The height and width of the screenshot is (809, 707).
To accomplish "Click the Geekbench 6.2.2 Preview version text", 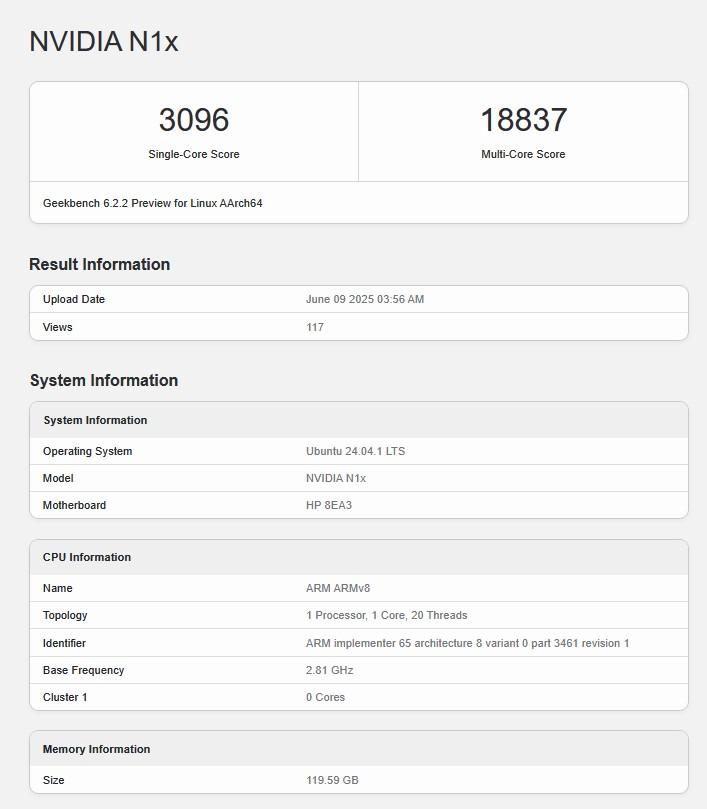I will [153, 203].
